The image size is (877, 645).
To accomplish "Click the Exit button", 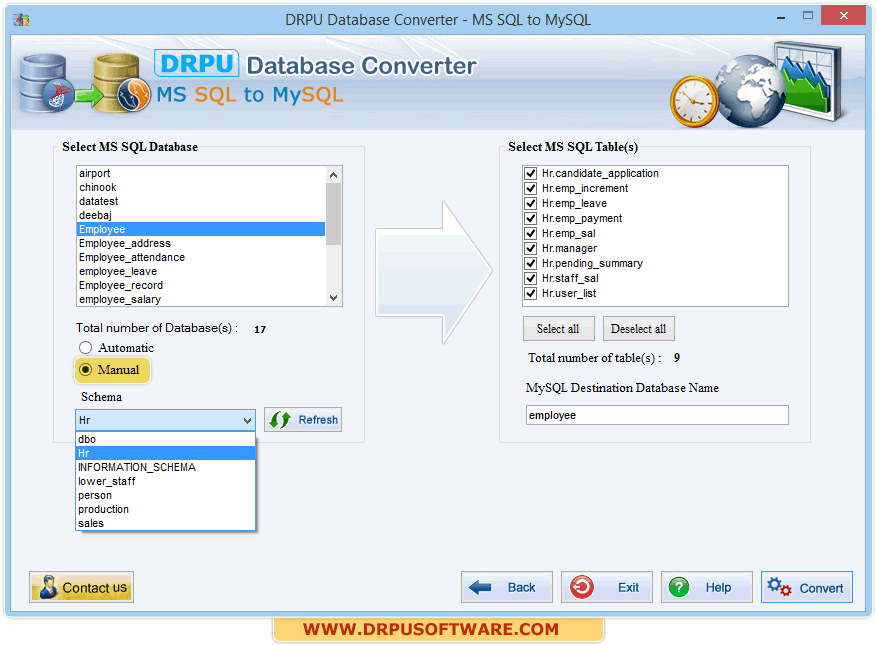I will click(x=607, y=587).
